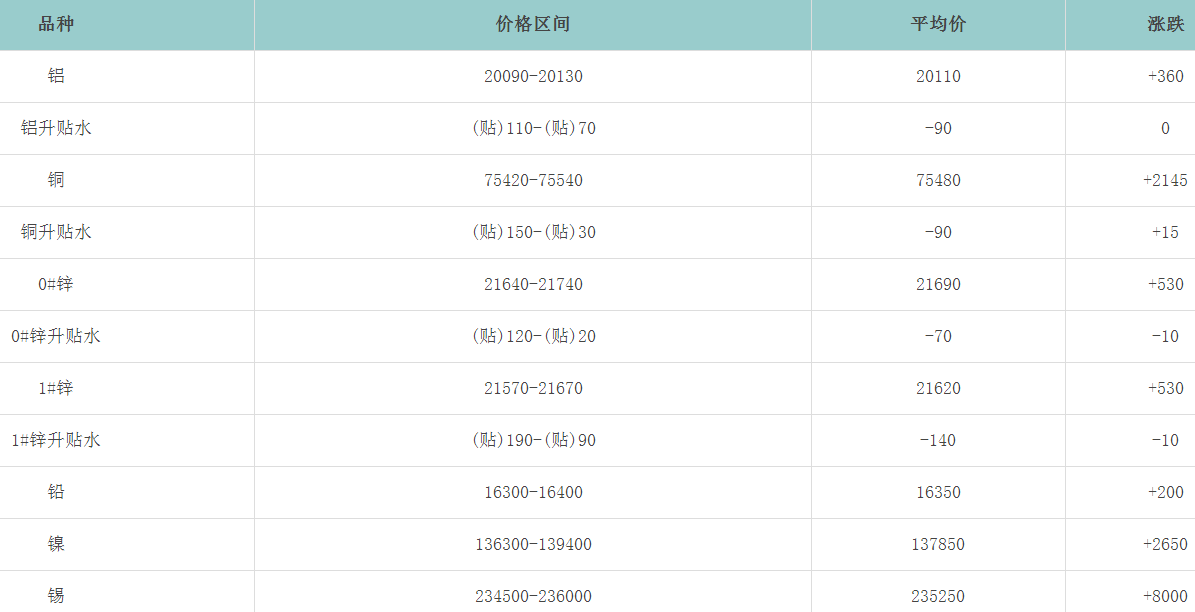Image resolution: width=1195 pixels, height=612 pixels.
Task: Click the 镍 product name cell
Action: coord(56,544)
